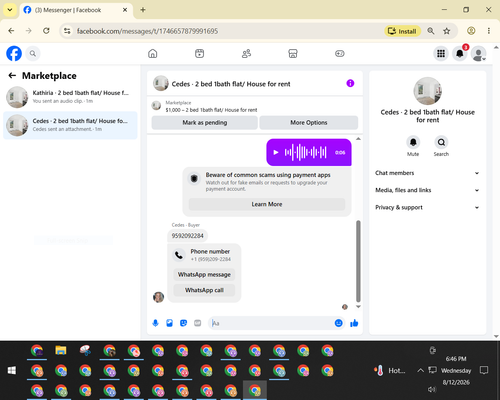This screenshot has width=500, height=400.
Task: Play the purple audio clip
Action: [276, 152]
